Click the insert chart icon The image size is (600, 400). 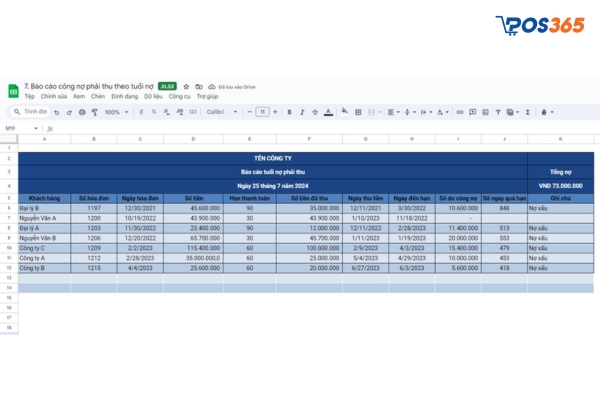[x=486, y=112]
